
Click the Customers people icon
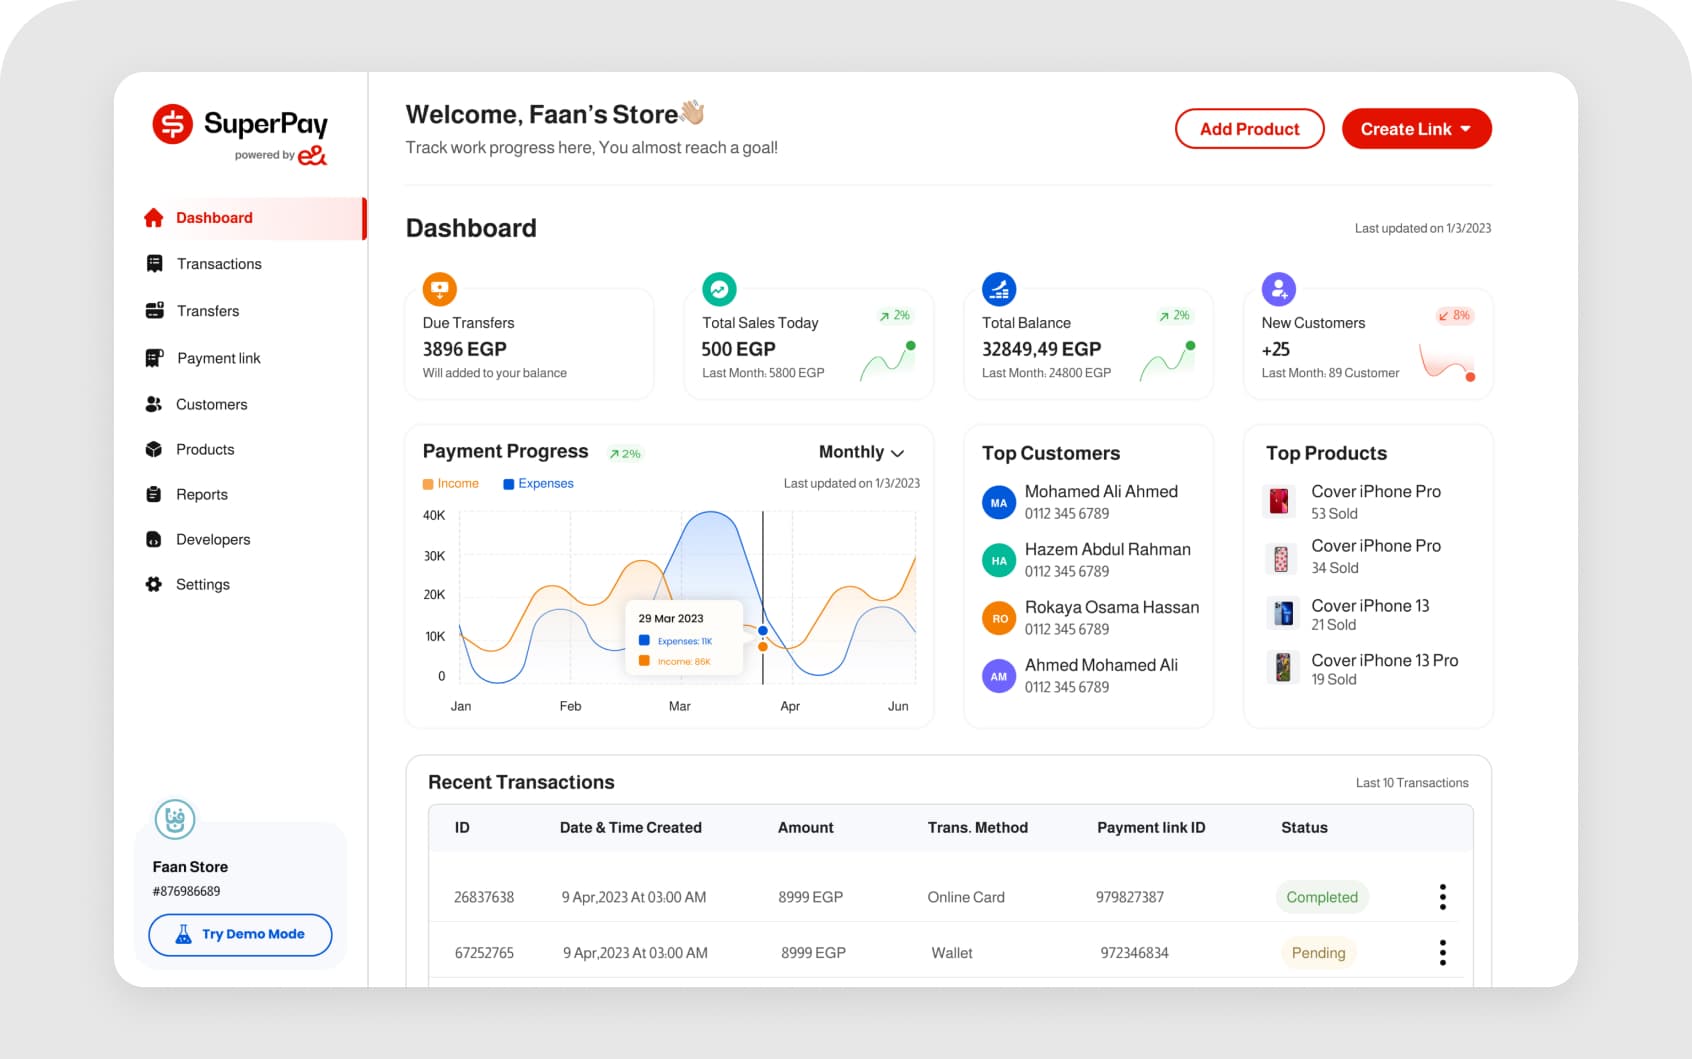tap(153, 404)
